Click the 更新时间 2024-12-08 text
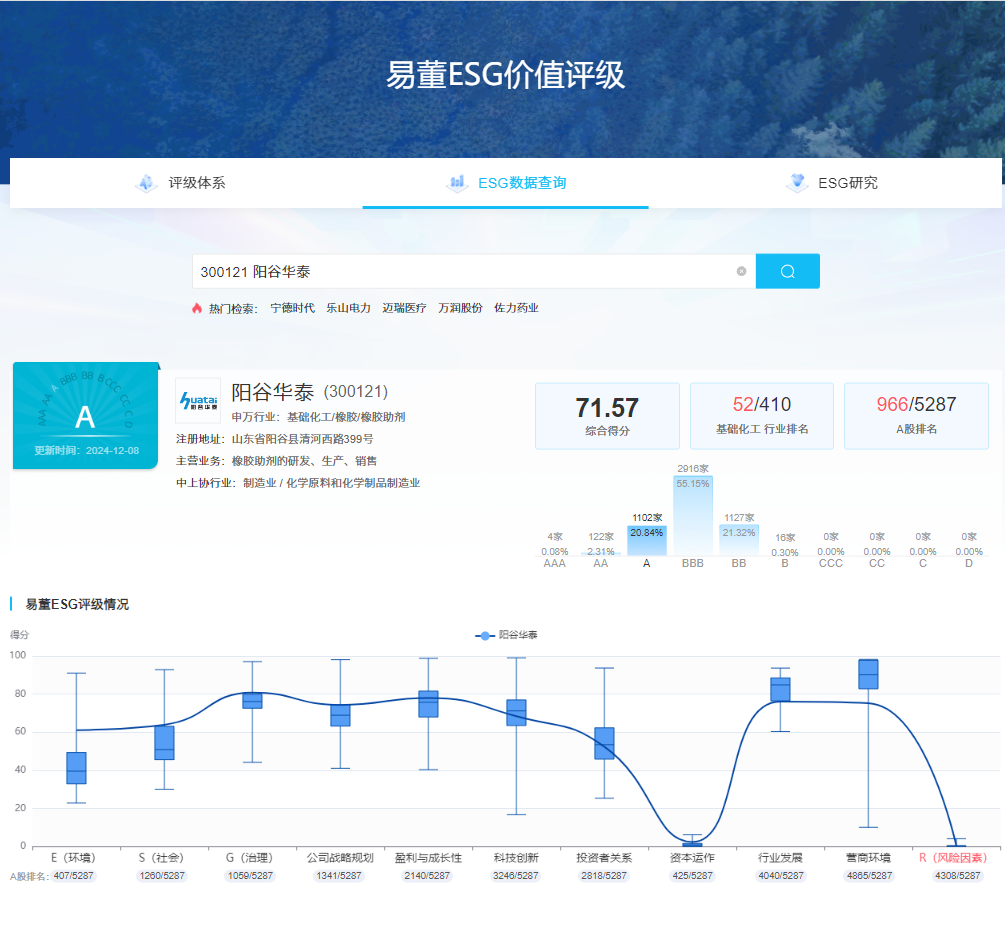 click(x=87, y=450)
